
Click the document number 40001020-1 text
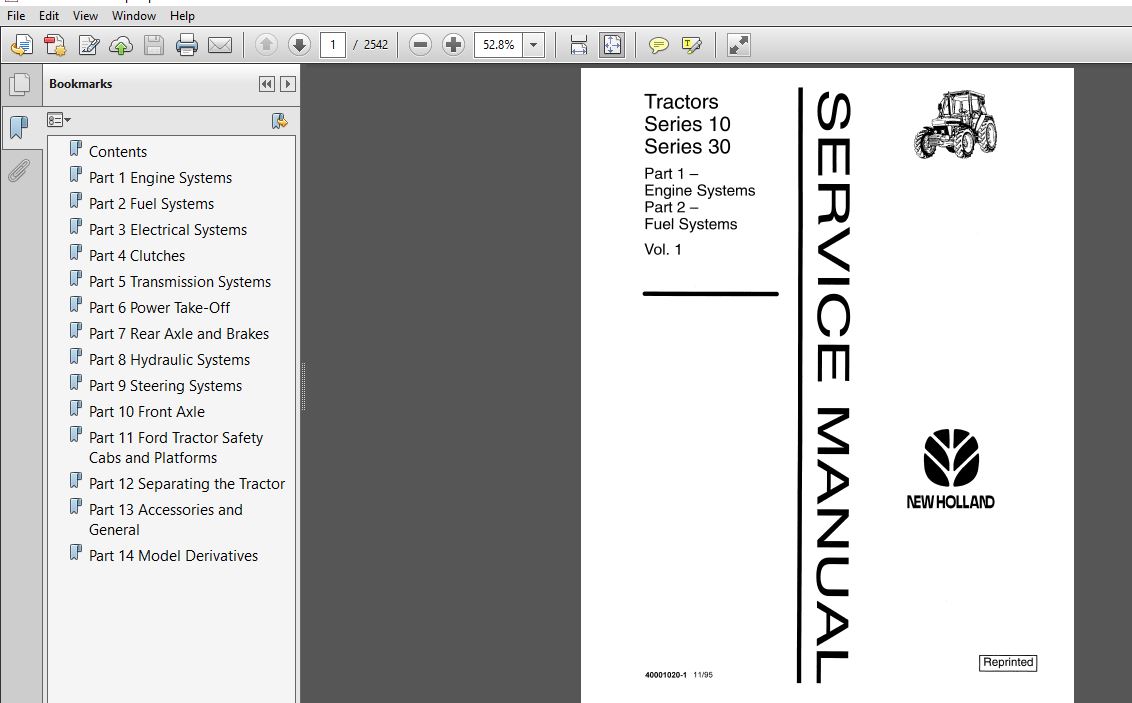pyautogui.click(x=666, y=676)
